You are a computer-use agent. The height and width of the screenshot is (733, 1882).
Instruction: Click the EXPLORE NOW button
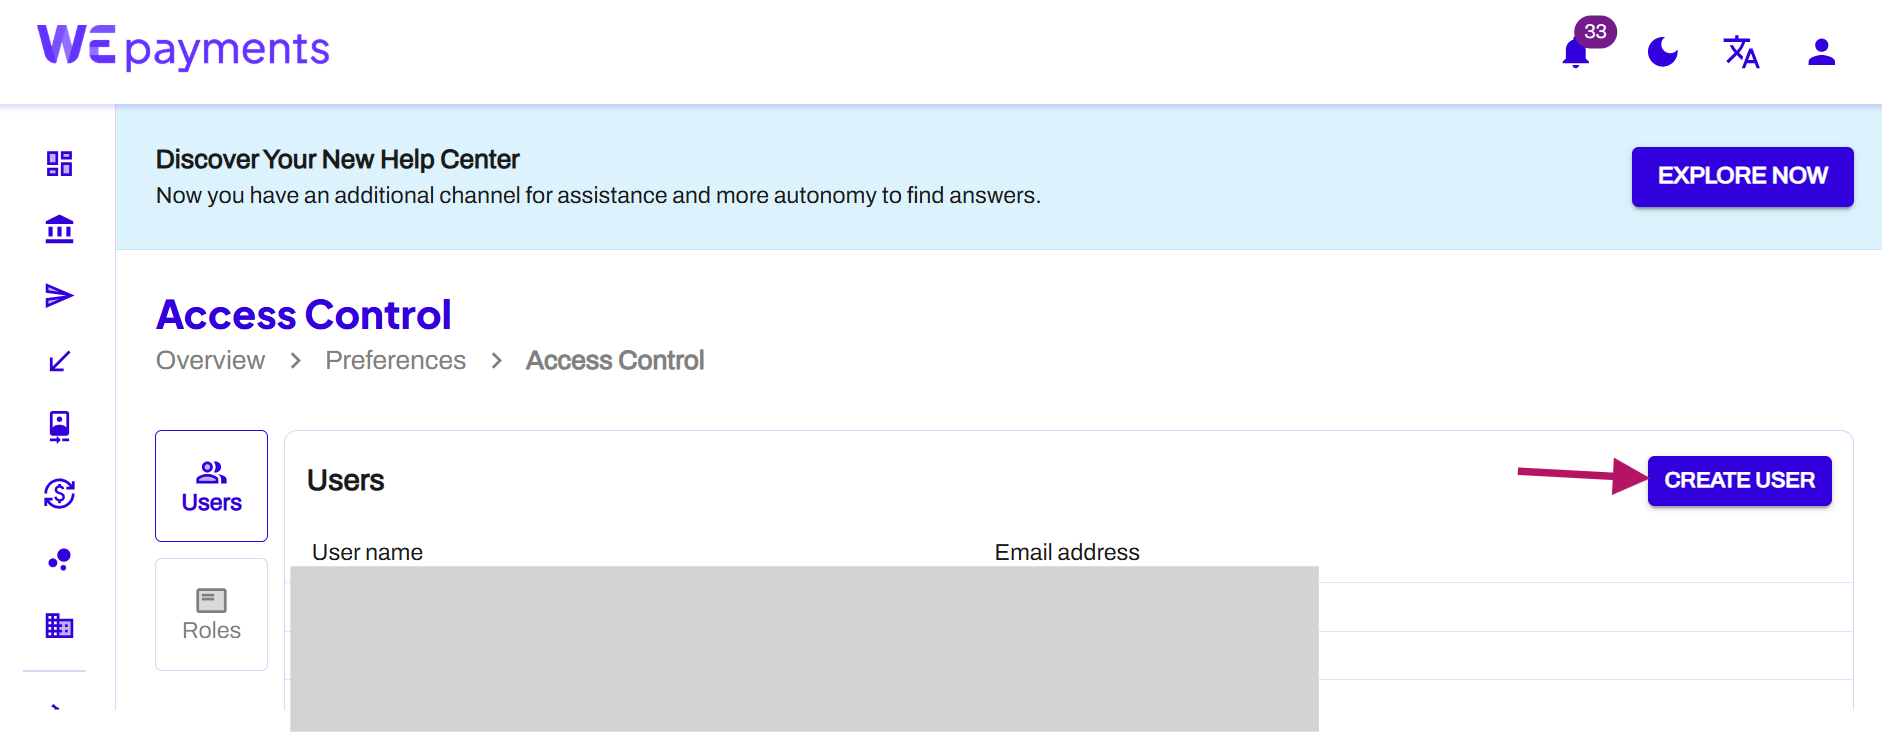pyautogui.click(x=1742, y=177)
